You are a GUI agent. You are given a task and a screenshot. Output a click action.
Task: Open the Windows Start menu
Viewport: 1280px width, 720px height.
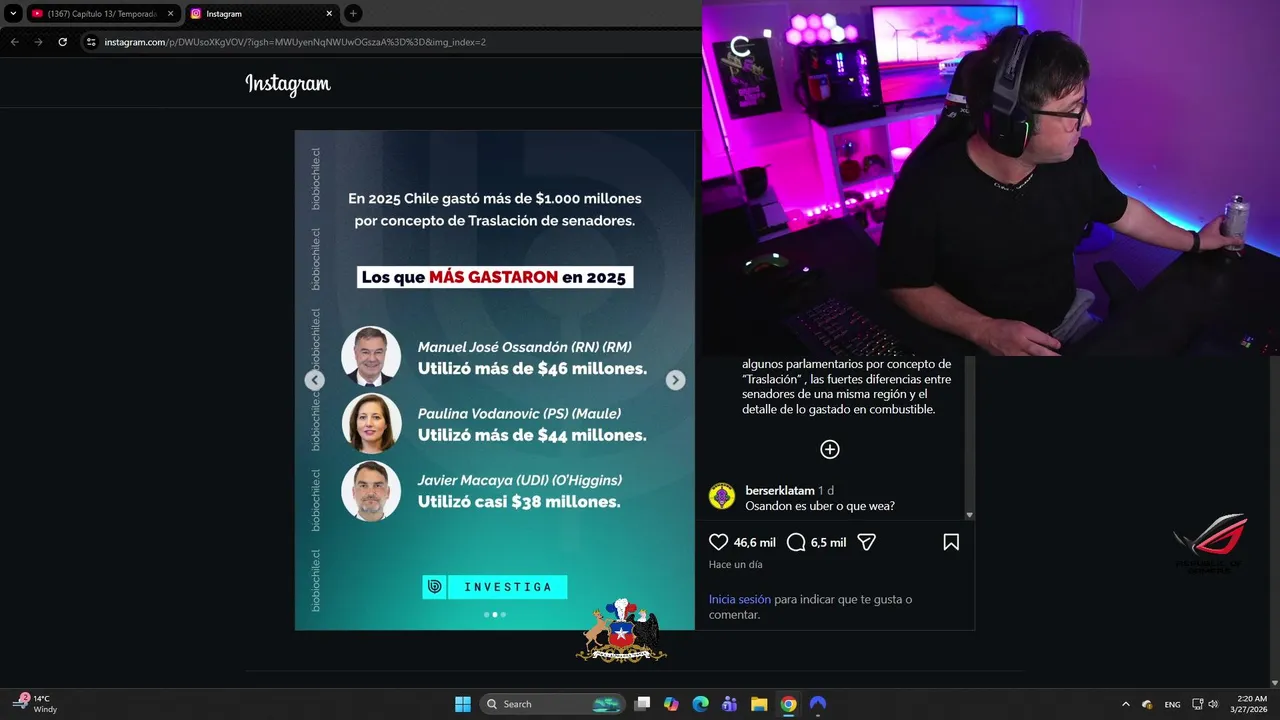tap(463, 704)
